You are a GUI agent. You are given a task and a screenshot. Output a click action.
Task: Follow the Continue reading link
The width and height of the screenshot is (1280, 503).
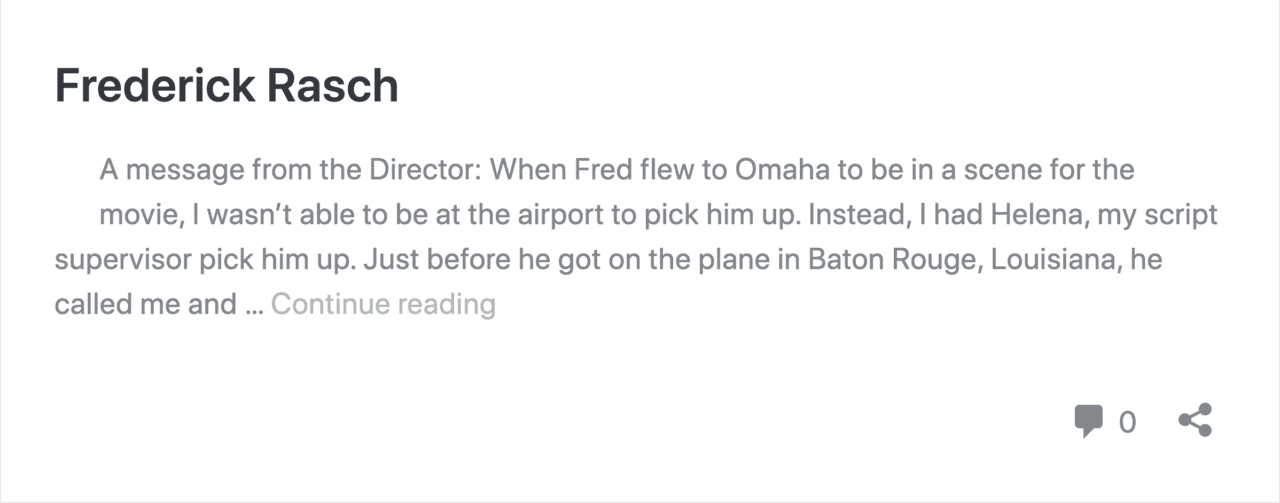tap(383, 303)
